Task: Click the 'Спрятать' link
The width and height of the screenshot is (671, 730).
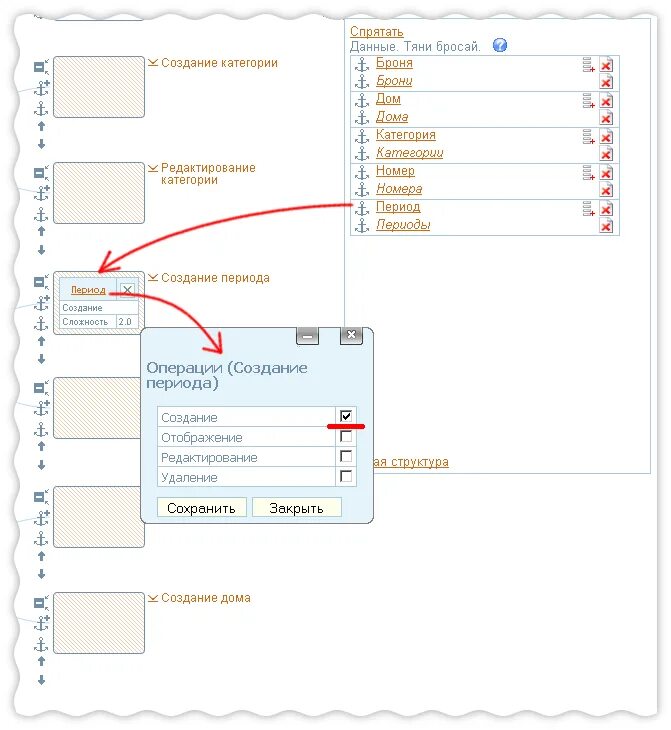Action: point(376,32)
